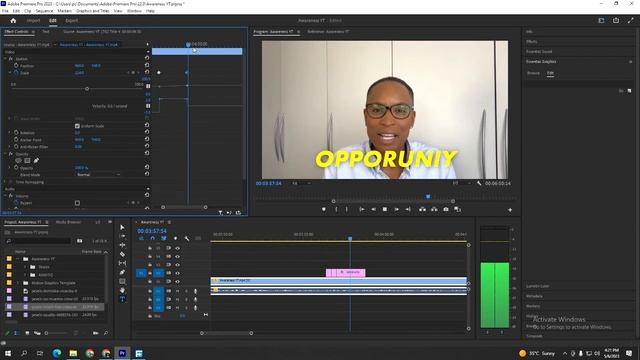
Task: Click Mark In in Program monitor
Action: click(x=336, y=209)
